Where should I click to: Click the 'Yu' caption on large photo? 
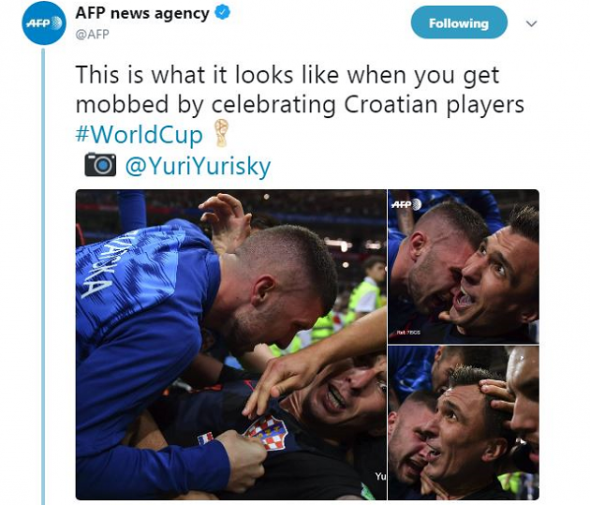coord(380,476)
